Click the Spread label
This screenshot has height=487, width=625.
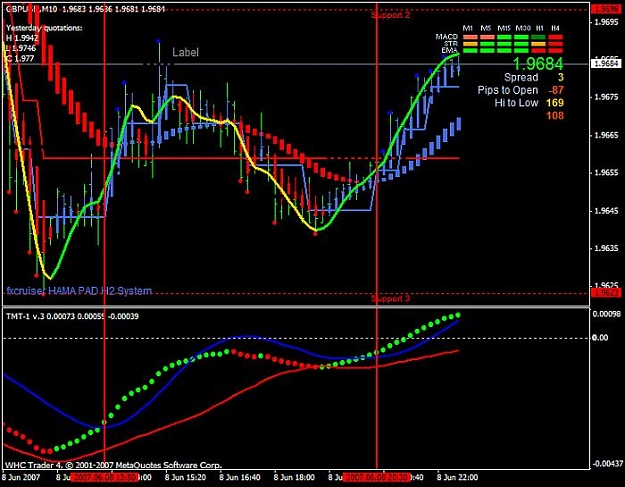tap(521, 77)
